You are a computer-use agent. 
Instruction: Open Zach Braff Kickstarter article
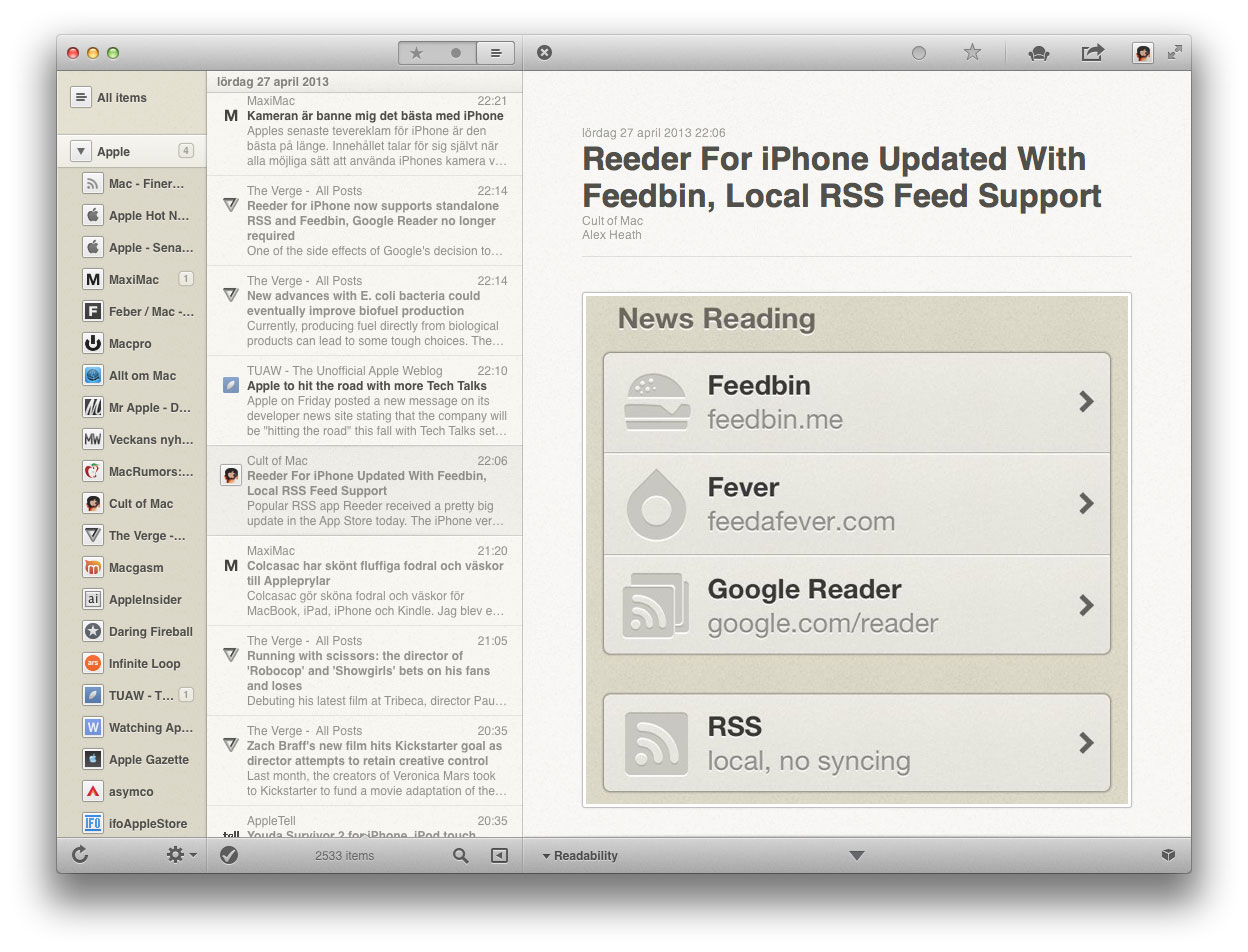click(364, 761)
